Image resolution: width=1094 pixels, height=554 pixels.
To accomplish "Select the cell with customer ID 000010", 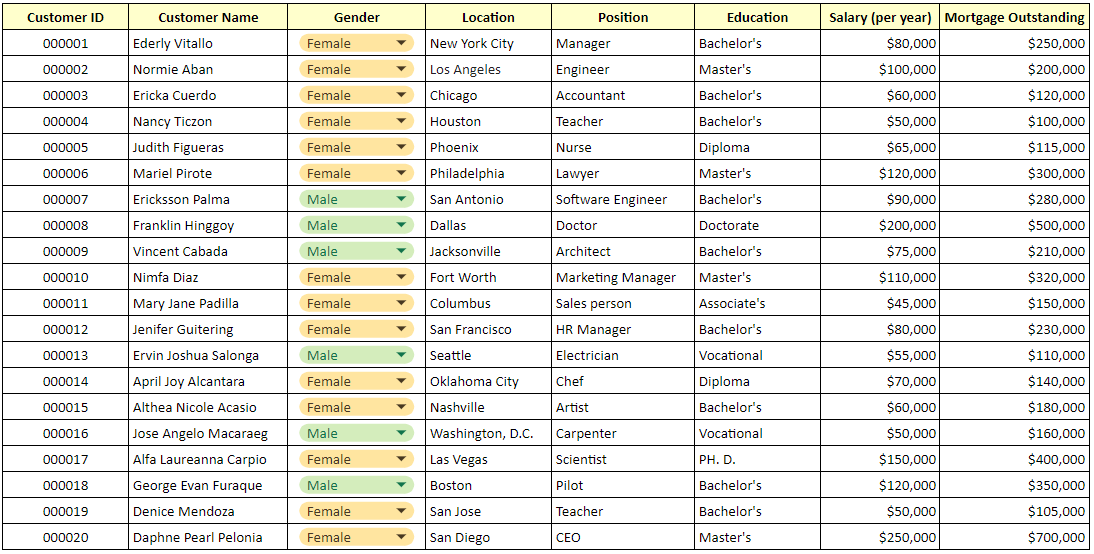I will pos(65,277).
